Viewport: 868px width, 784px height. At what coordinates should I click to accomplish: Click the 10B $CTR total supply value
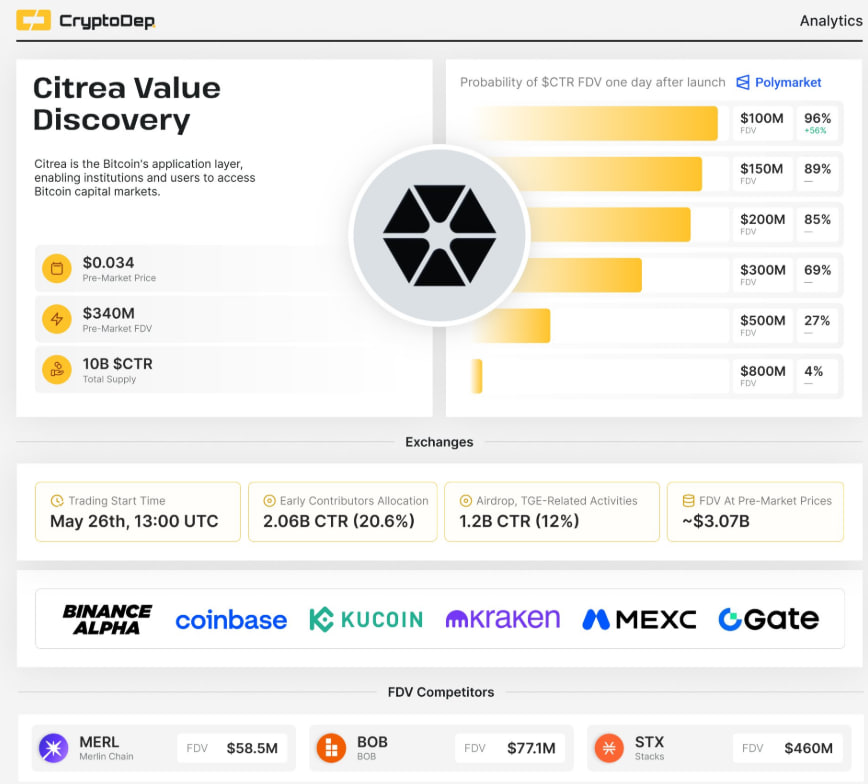pos(117,364)
